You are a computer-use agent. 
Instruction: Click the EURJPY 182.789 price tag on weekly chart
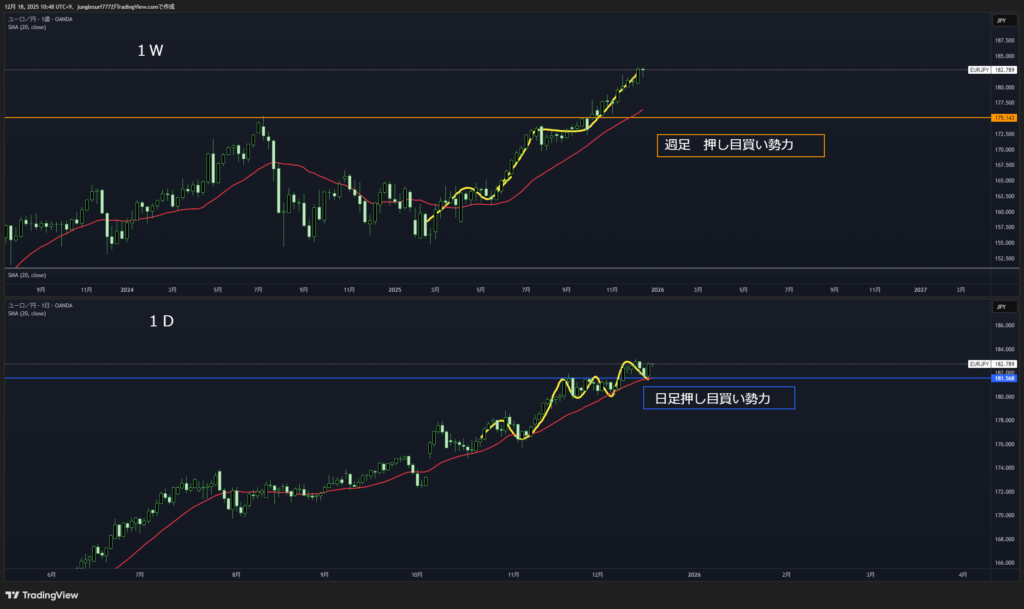992,70
